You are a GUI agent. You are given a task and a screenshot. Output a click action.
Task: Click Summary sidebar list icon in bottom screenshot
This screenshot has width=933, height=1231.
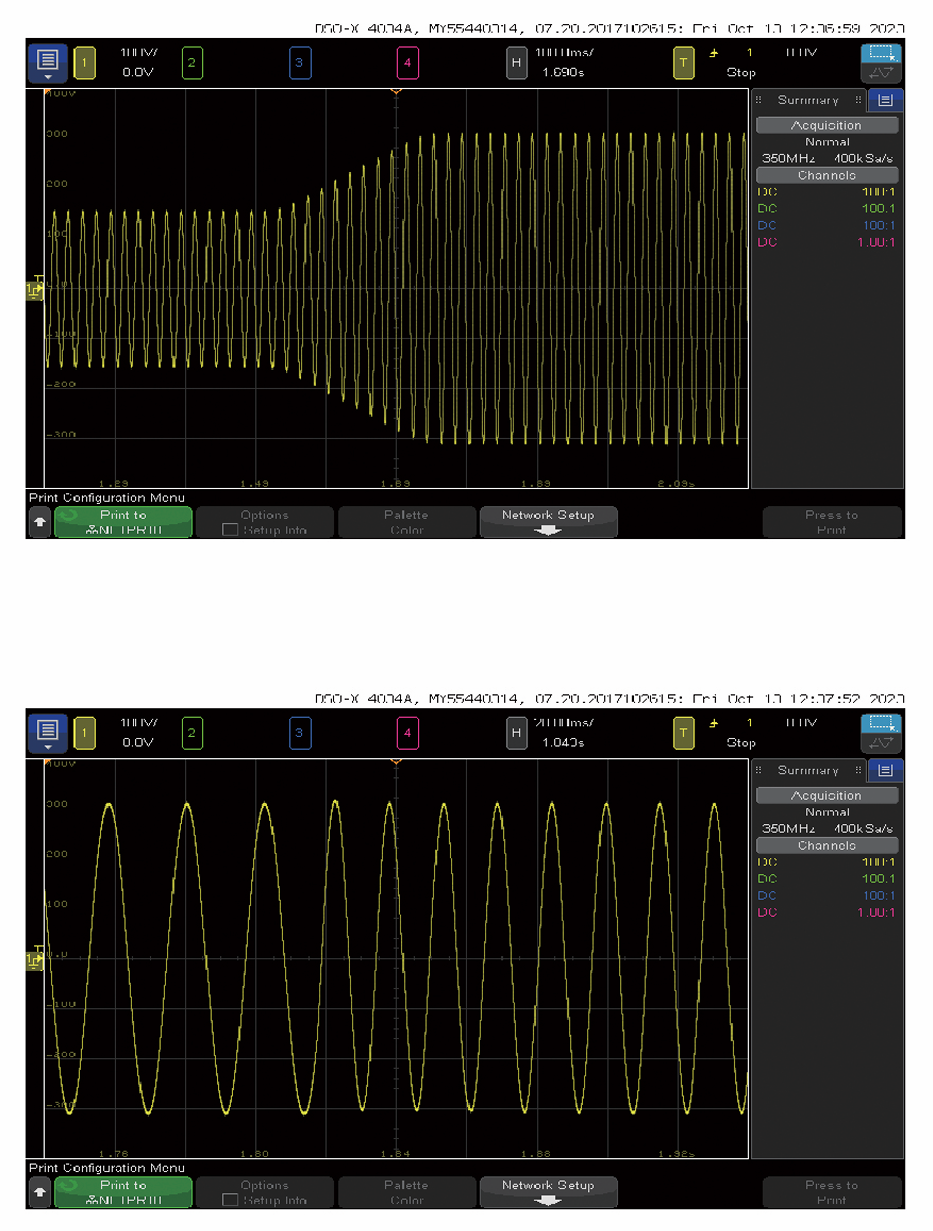point(886,770)
